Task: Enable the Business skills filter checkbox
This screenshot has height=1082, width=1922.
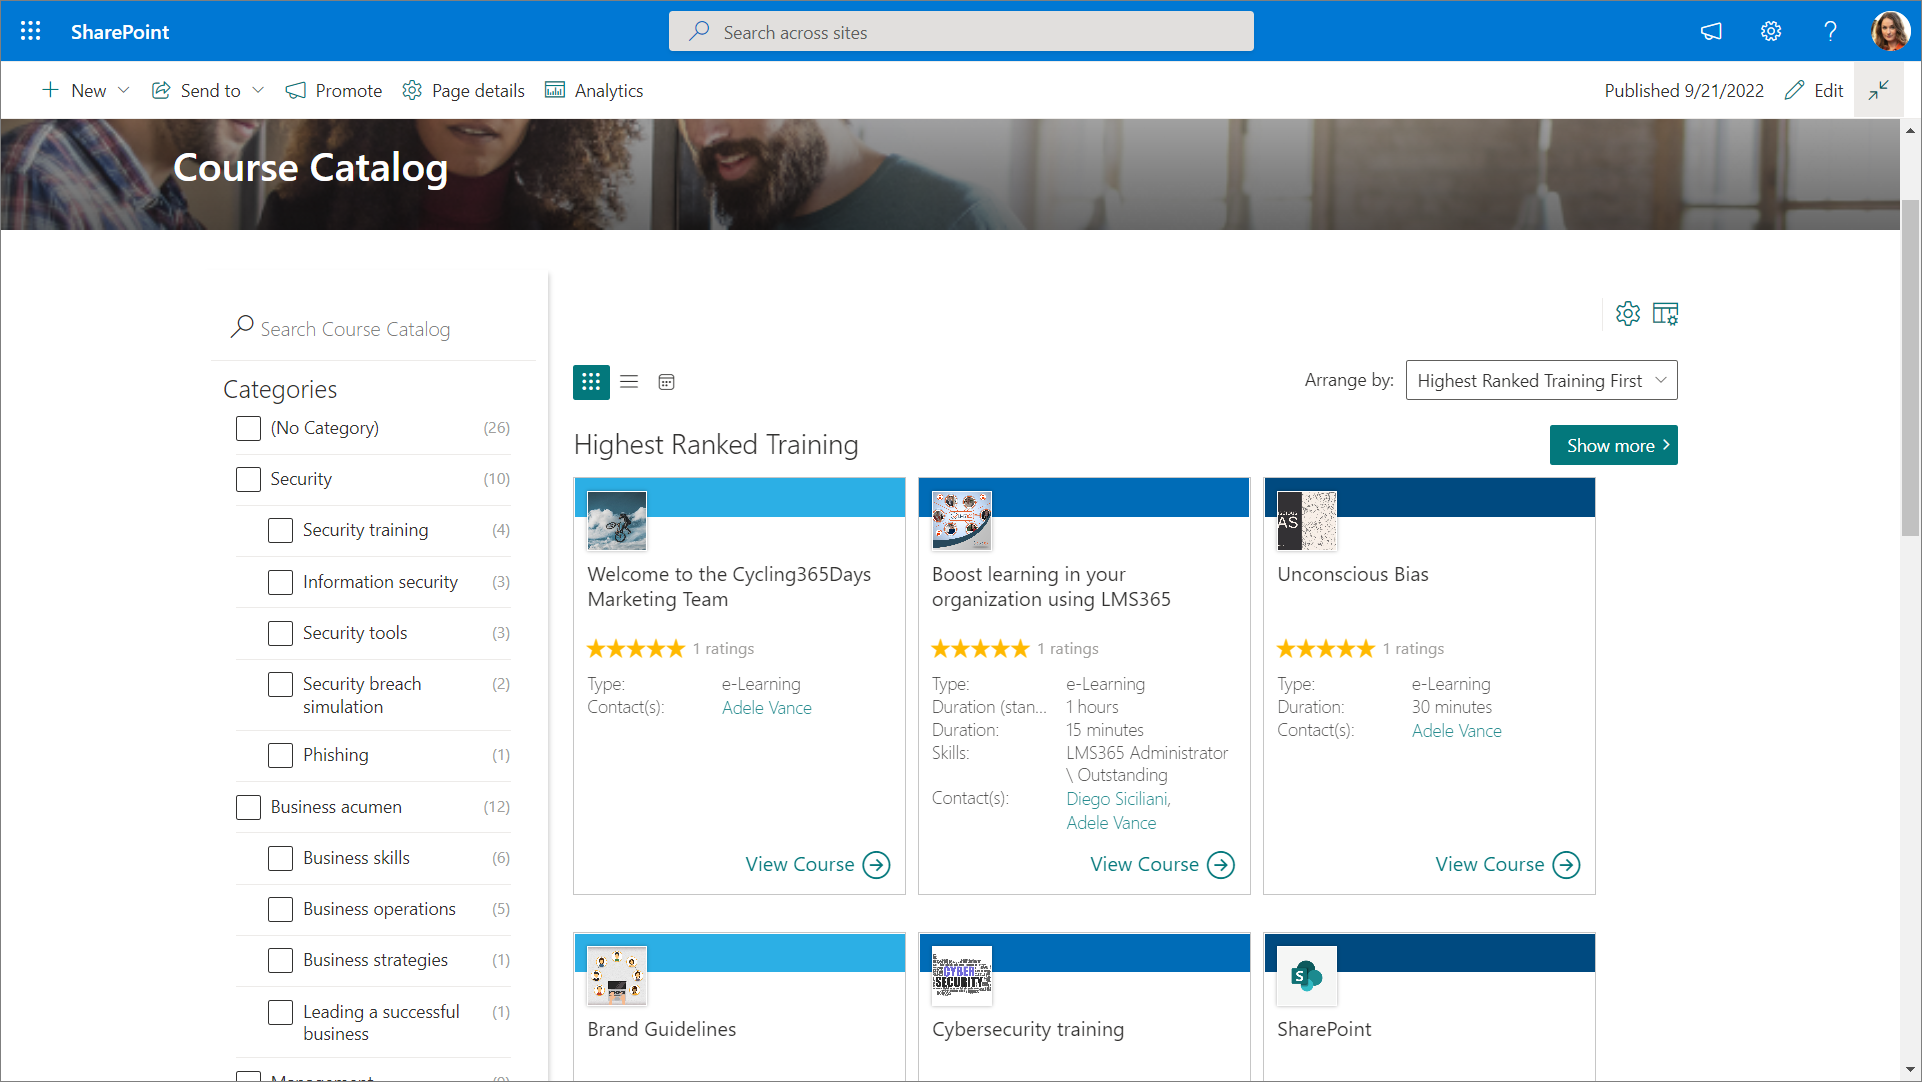Action: (281, 858)
